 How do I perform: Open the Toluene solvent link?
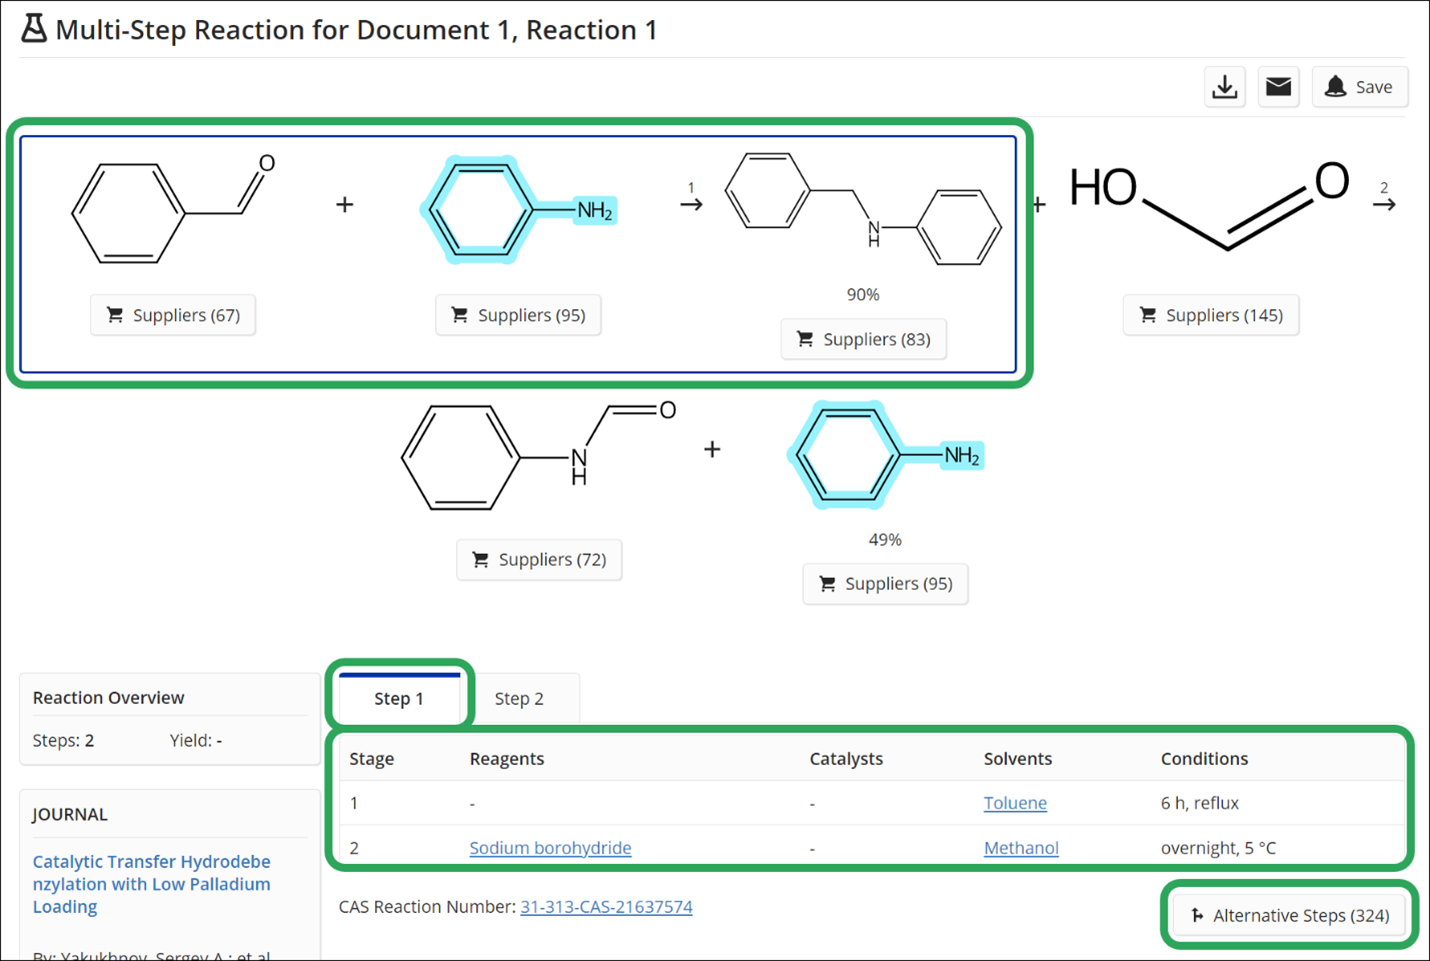click(1015, 803)
